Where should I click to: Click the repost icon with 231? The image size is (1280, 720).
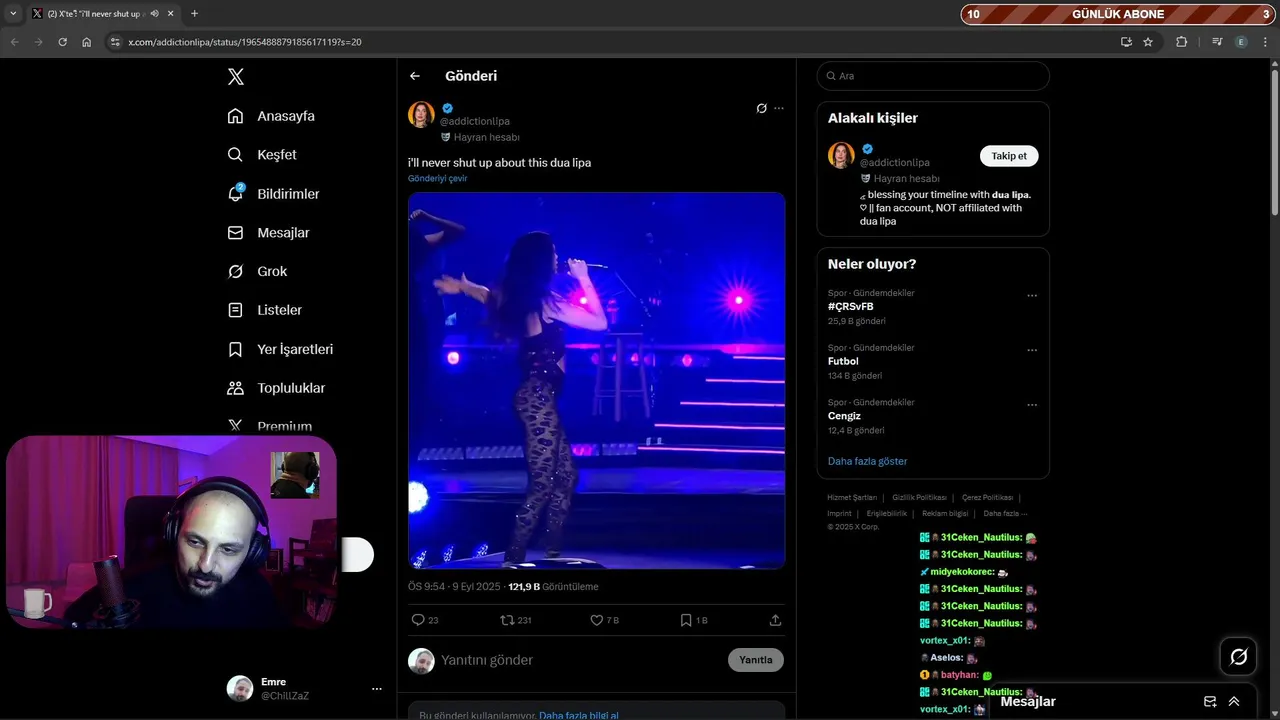click(515, 620)
